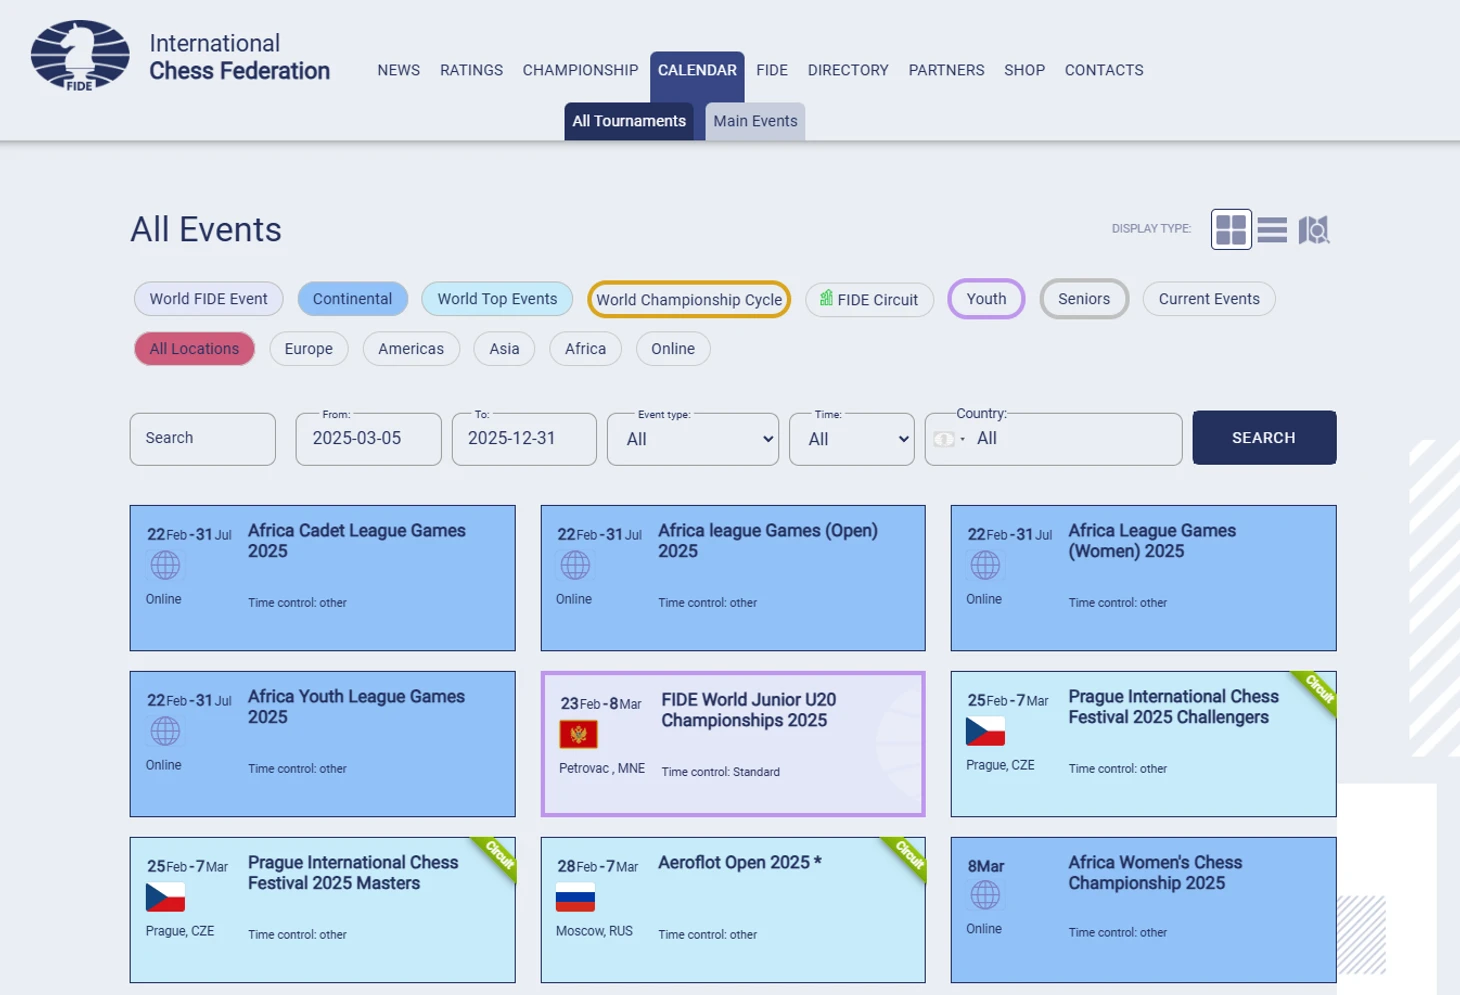This screenshot has width=1460, height=995.
Task: Toggle the Continental filter chip
Action: [x=352, y=299]
